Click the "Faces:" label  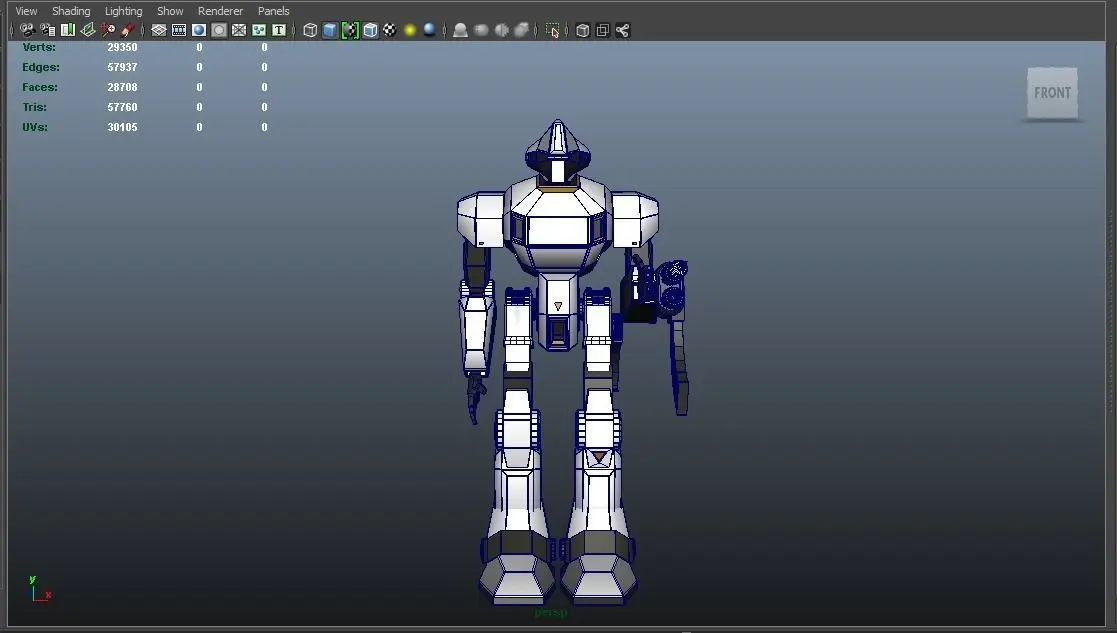[40, 87]
